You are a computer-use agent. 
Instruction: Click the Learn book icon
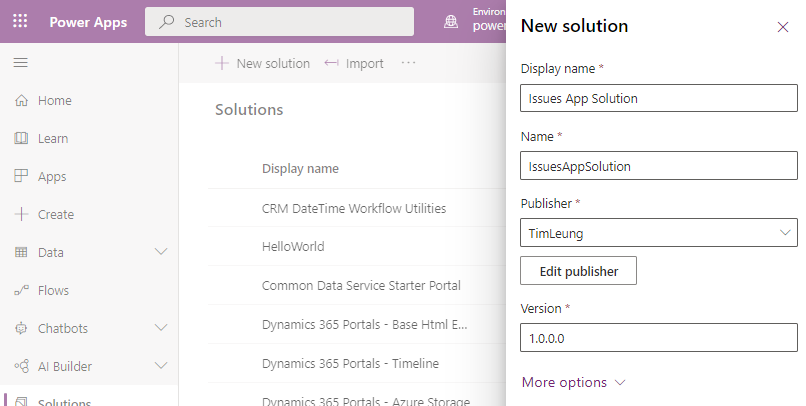click(x=21, y=138)
